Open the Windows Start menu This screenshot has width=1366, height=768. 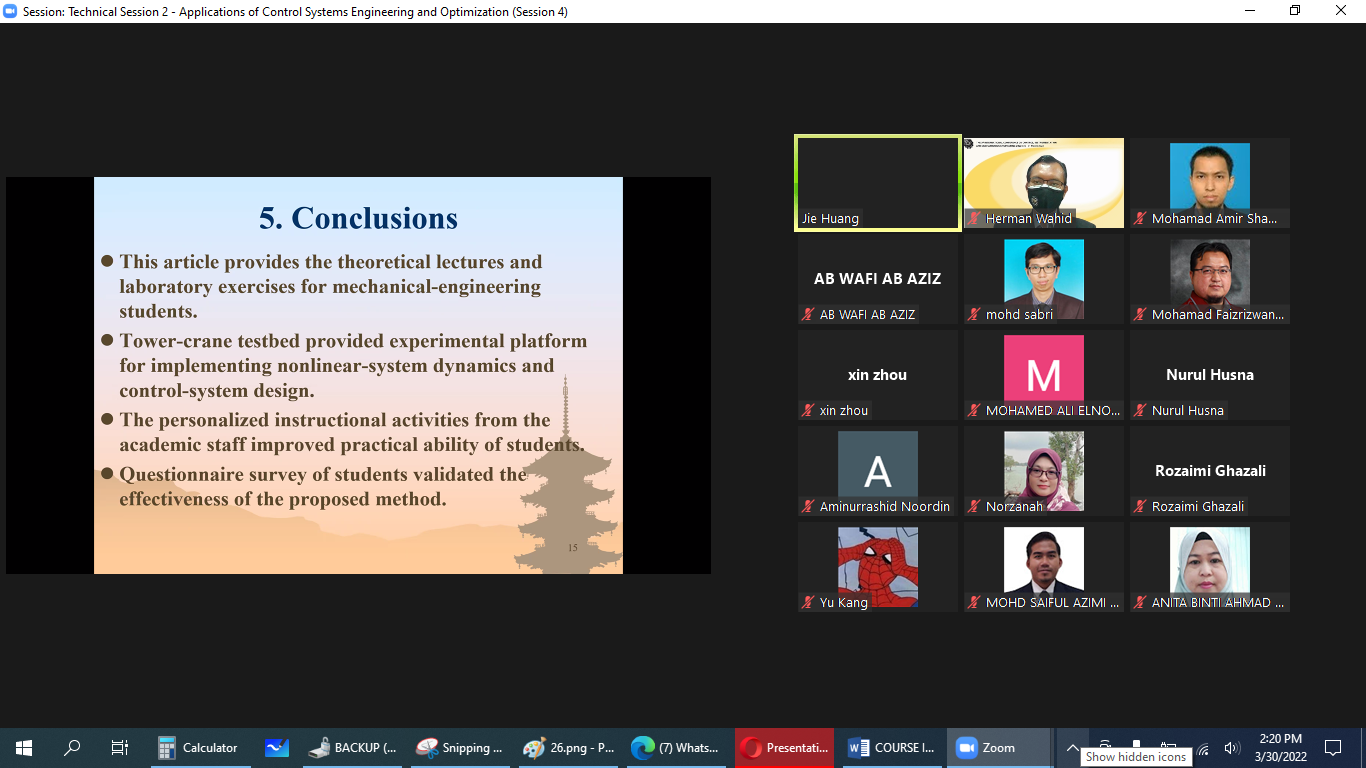coord(24,748)
